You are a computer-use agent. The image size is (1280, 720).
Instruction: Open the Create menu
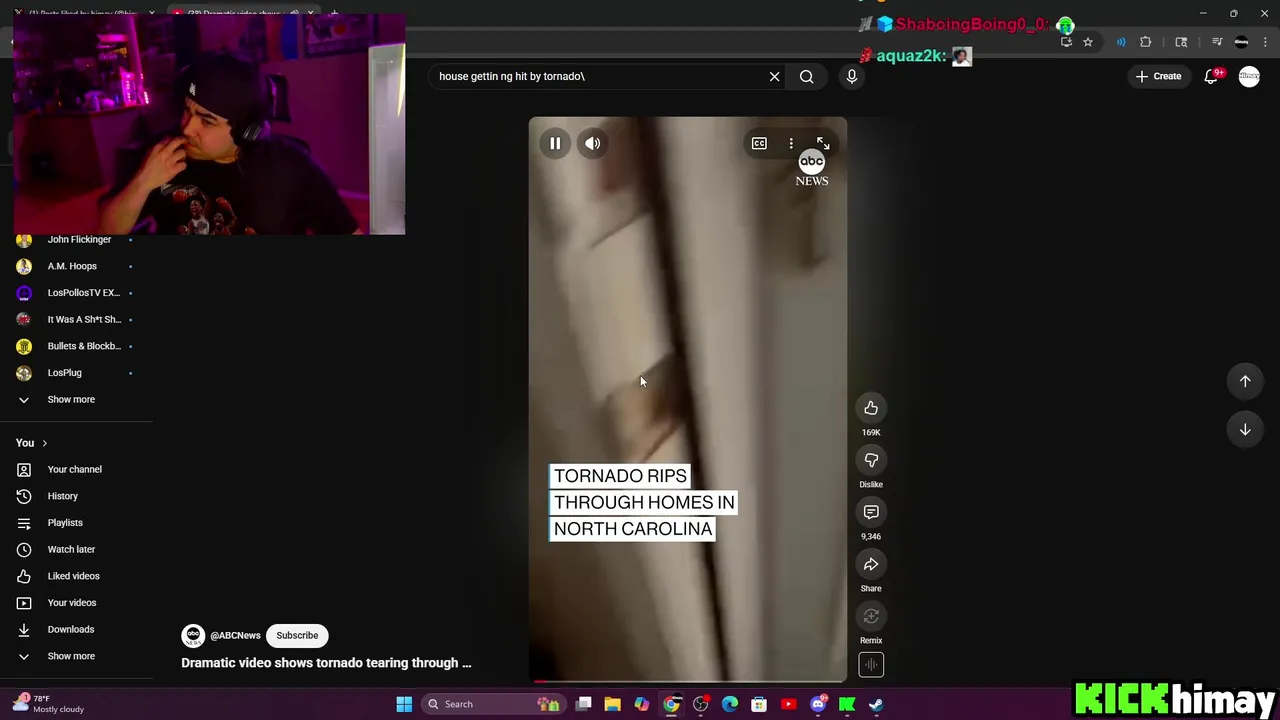click(1158, 76)
